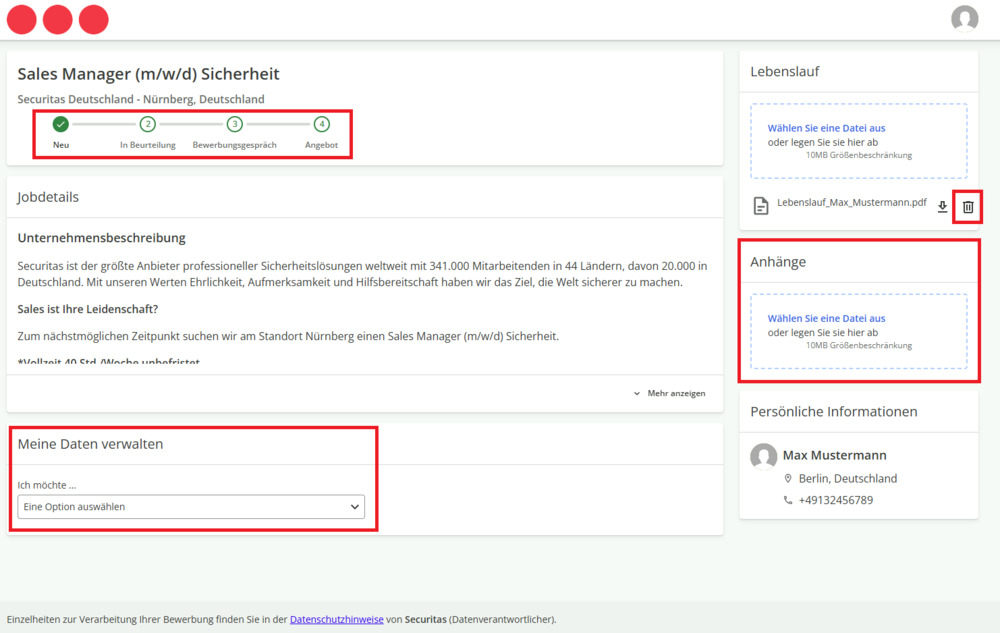Select step 4 Angebot

(321, 125)
